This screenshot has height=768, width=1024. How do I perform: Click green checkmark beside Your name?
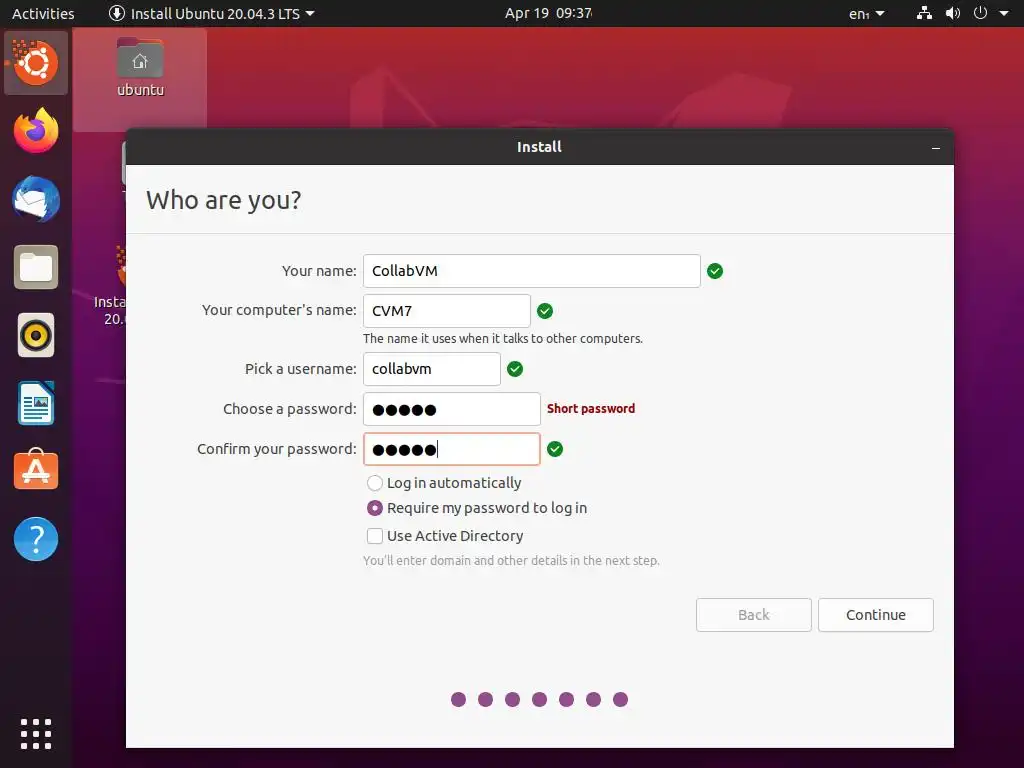(715, 271)
